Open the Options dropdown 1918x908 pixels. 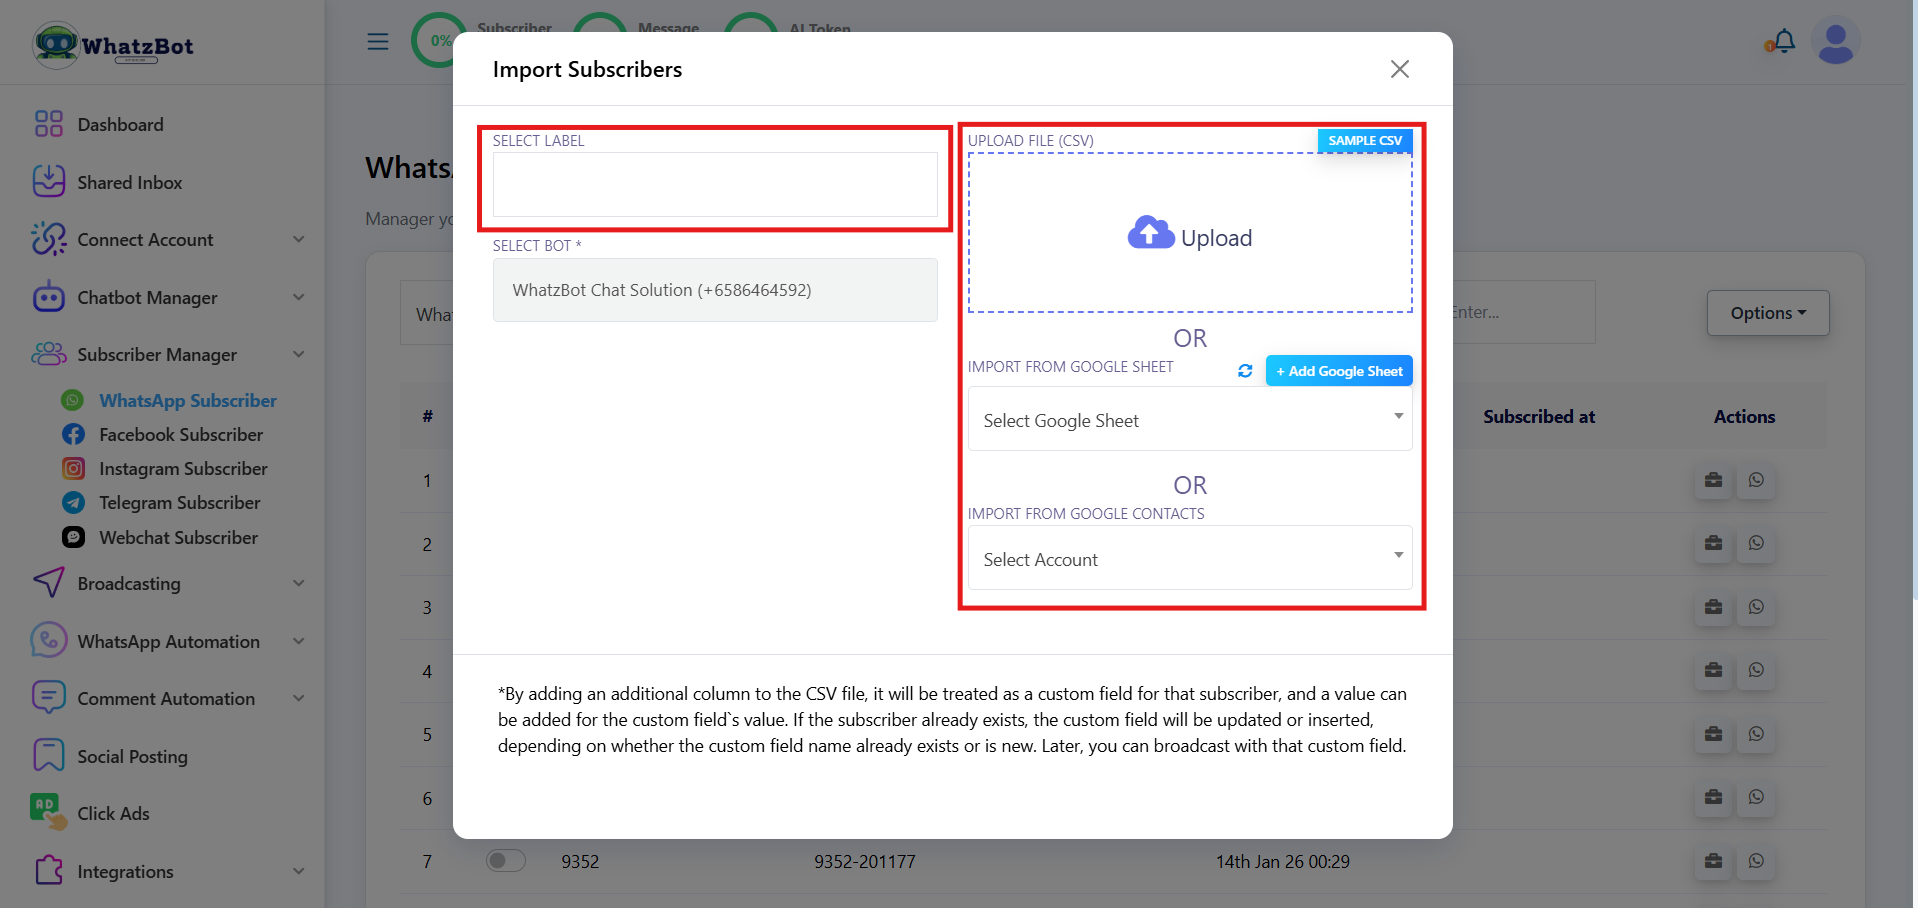pos(1766,312)
